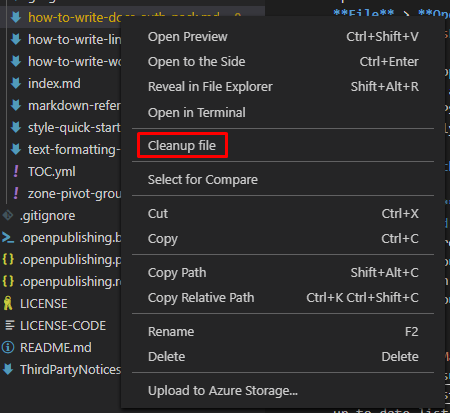Select Rename from the context menu
The width and height of the screenshot is (450, 413).
[x=283, y=331]
